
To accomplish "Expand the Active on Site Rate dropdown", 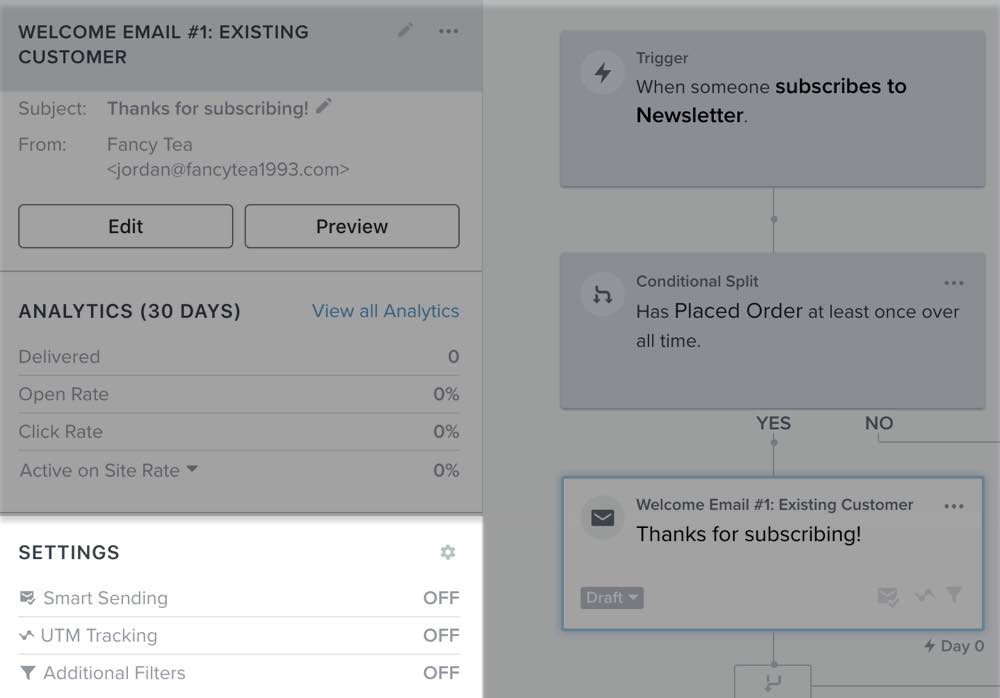I will (x=193, y=469).
